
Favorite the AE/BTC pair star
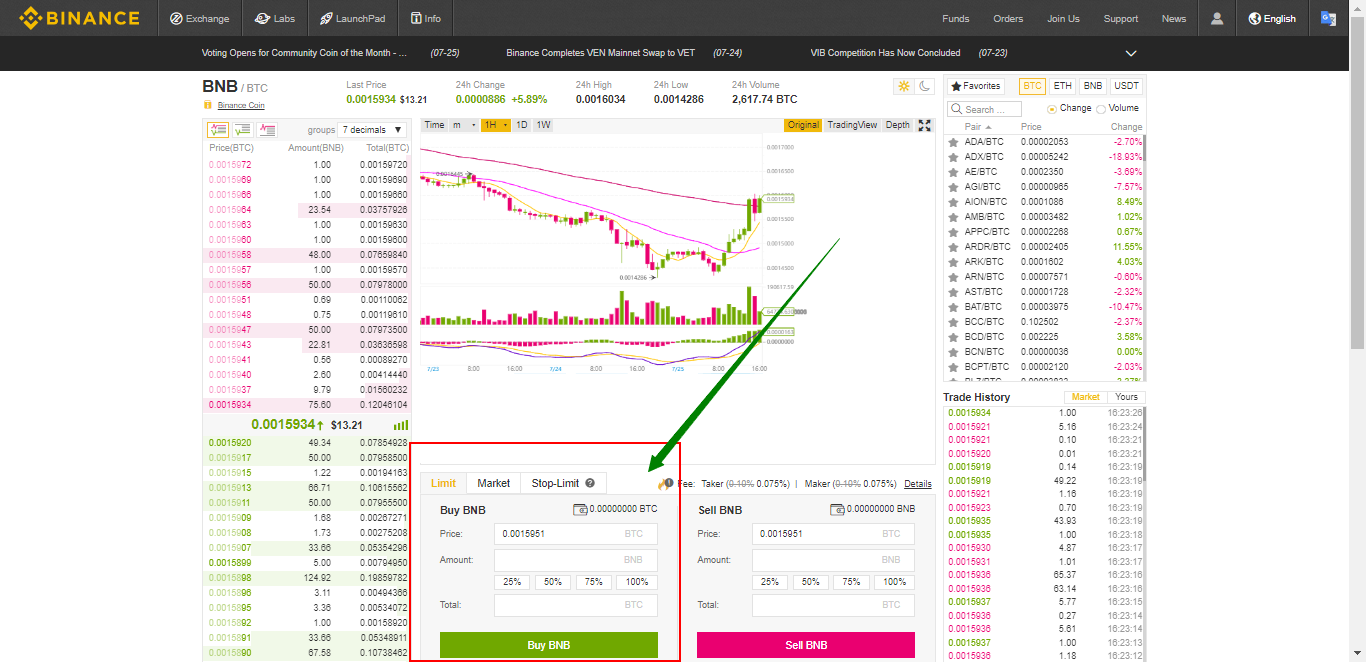tap(954, 172)
